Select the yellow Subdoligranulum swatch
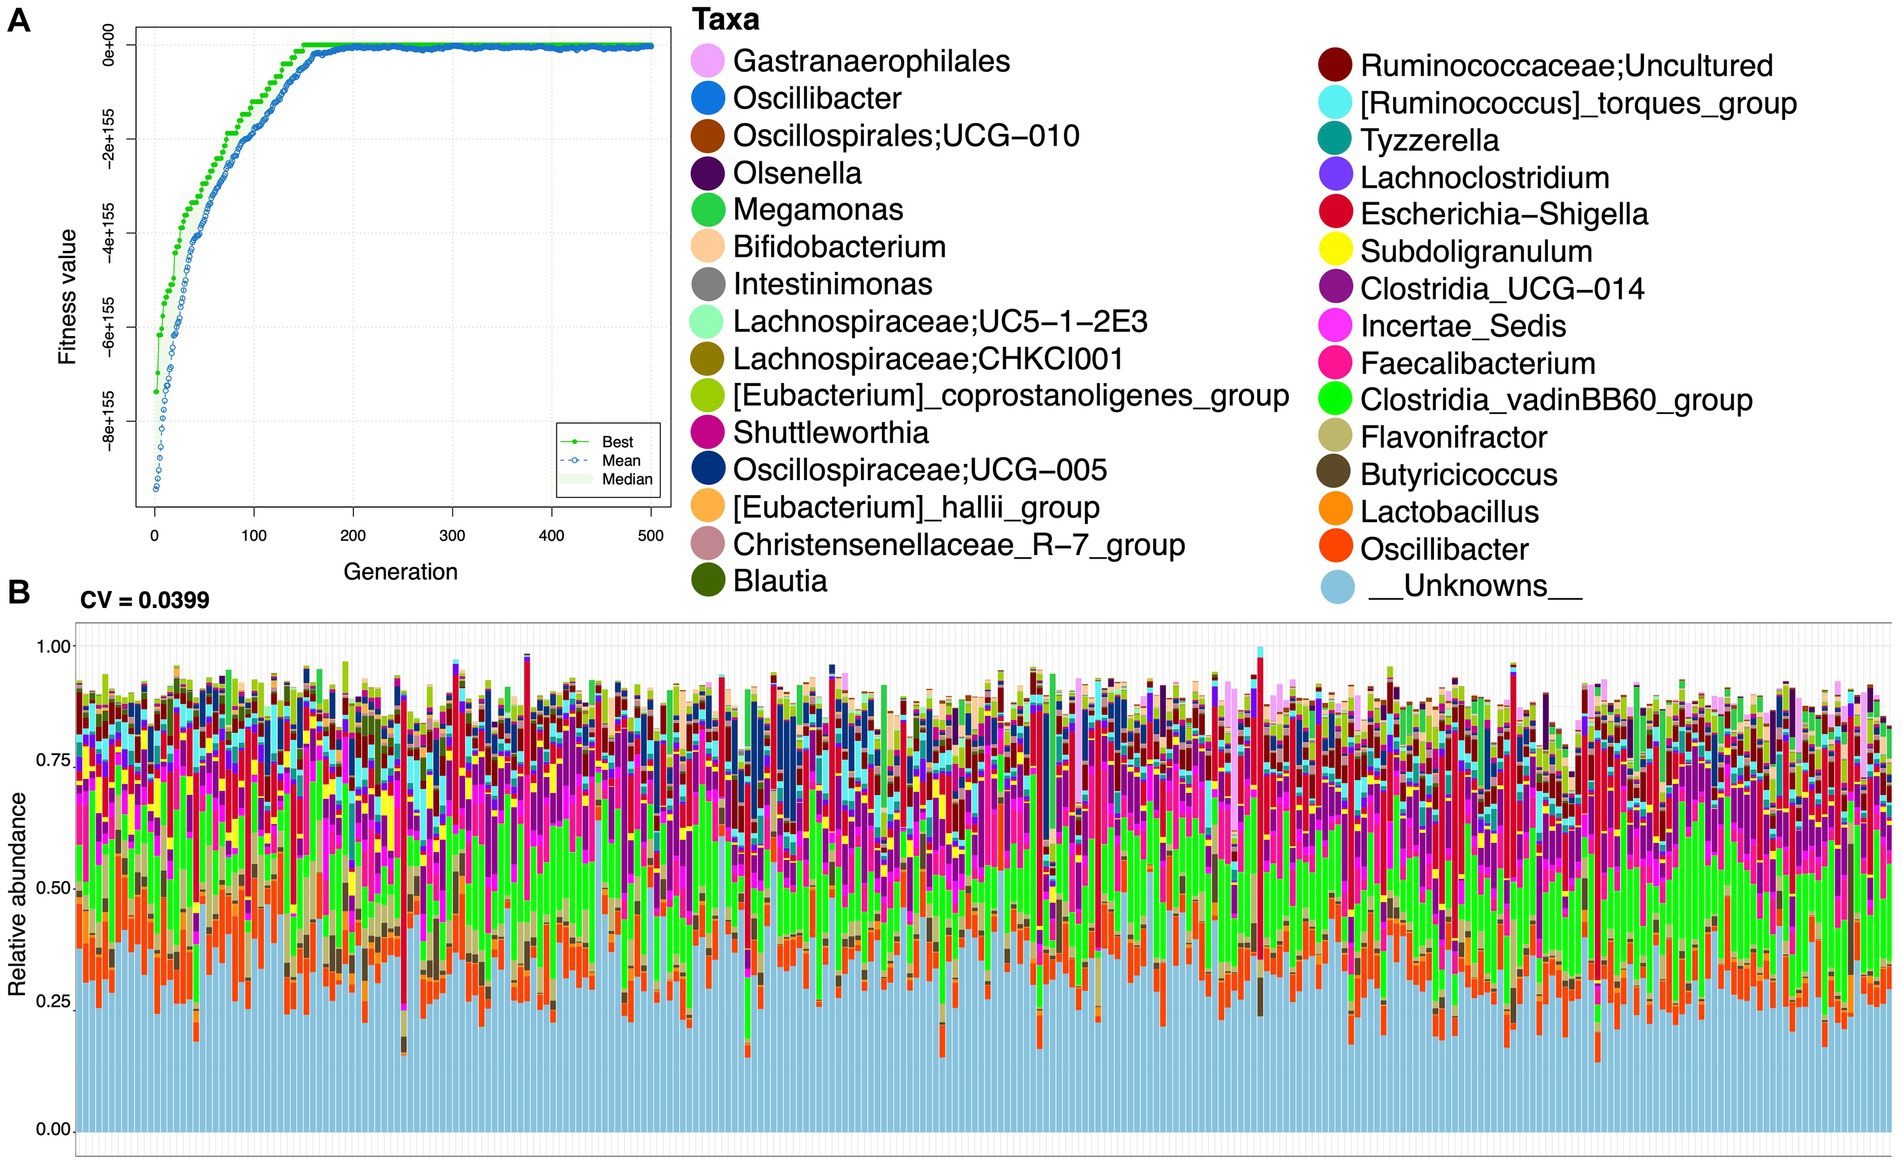The width and height of the screenshot is (1902, 1163). click(1335, 250)
